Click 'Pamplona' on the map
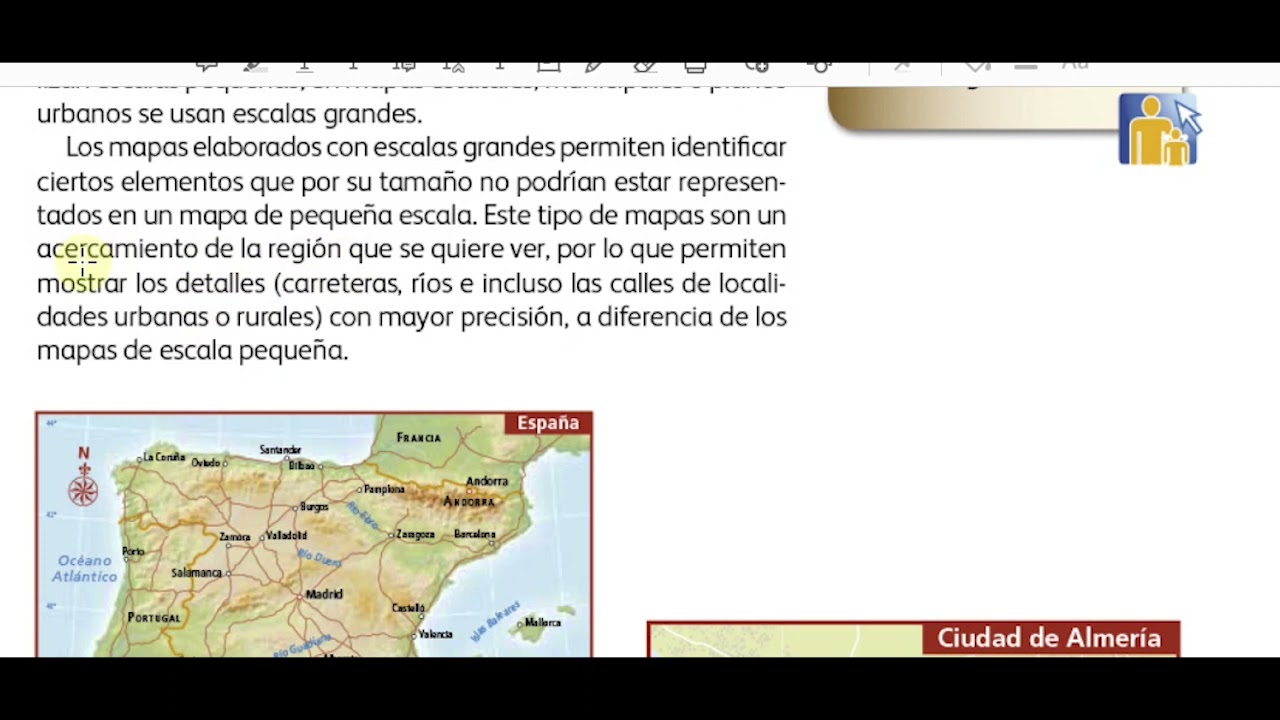1280x720 pixels. (384, 489)
